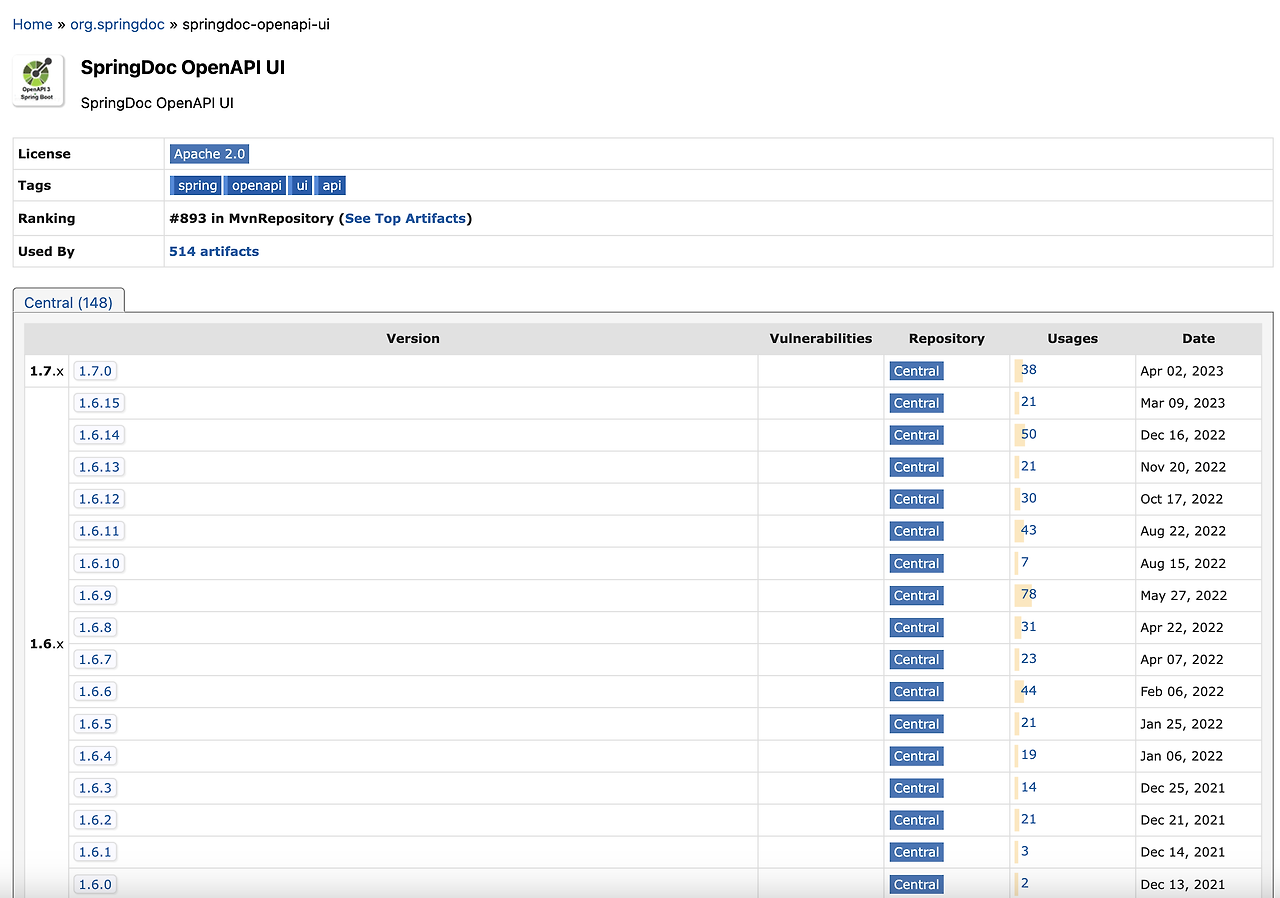
Task: Open the 43 usages link for 1.6.11
Action: [x=1029, y=530]
